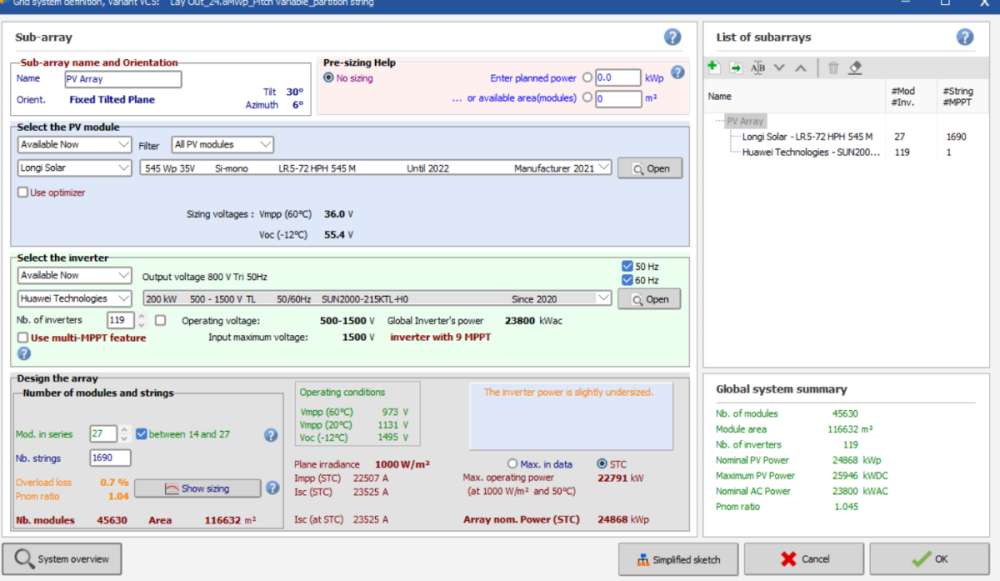Viewport: 1000px width, 581px height.
Task: Move subarray down with the down arrow icon
Action: click(x=779, y=67)
